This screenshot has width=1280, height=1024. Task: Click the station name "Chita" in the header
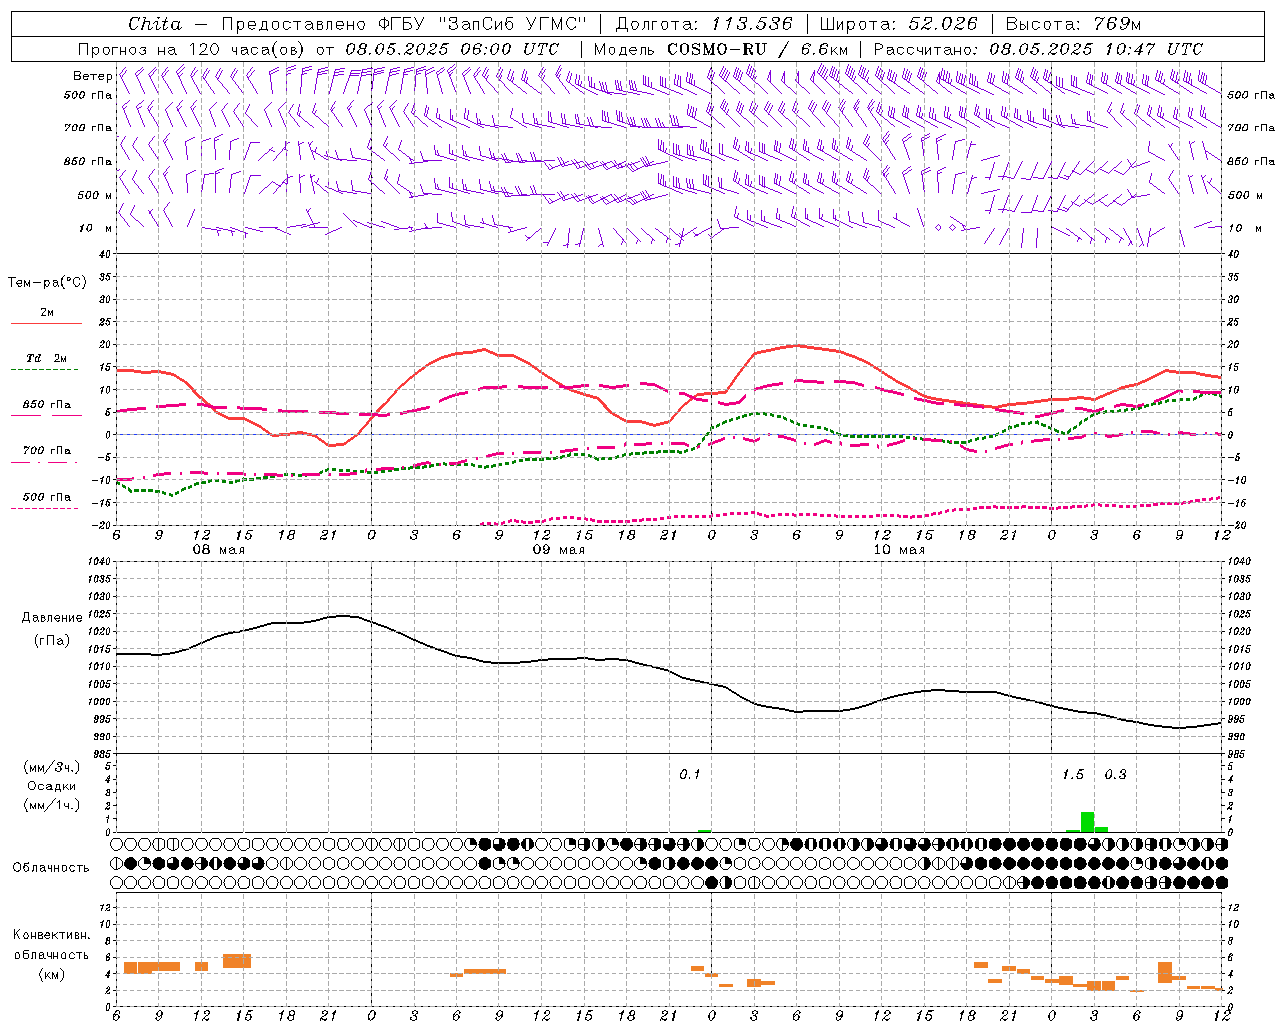(x=155, y=24)
